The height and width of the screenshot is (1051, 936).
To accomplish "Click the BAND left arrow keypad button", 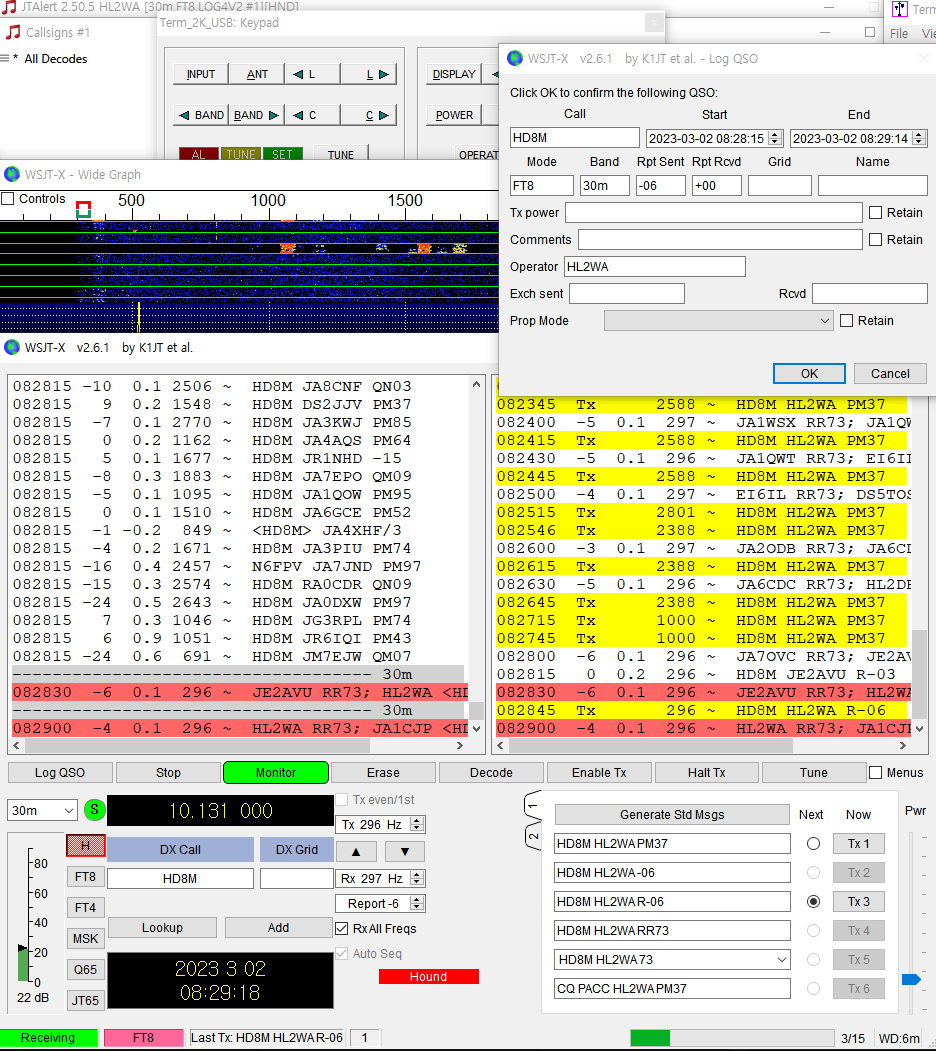I will 201,115.
